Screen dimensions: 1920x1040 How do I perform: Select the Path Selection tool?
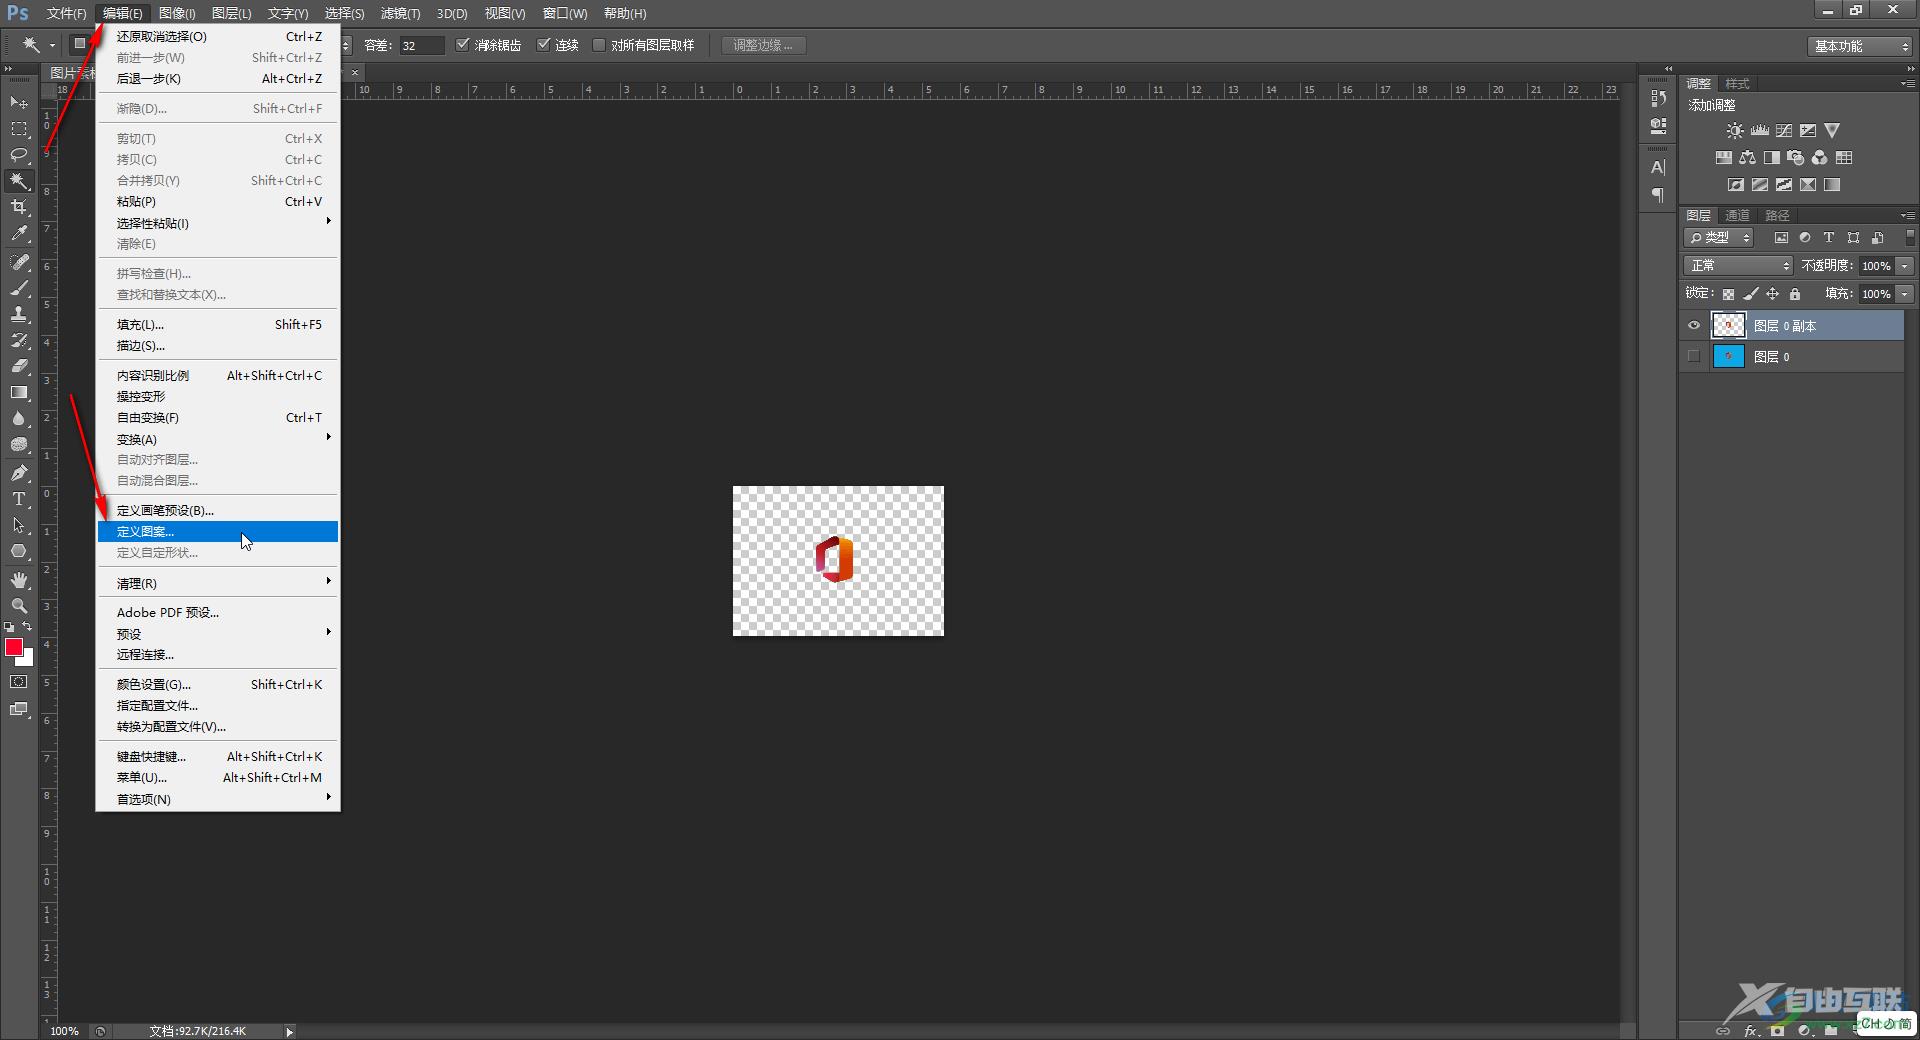coord(19,525)
